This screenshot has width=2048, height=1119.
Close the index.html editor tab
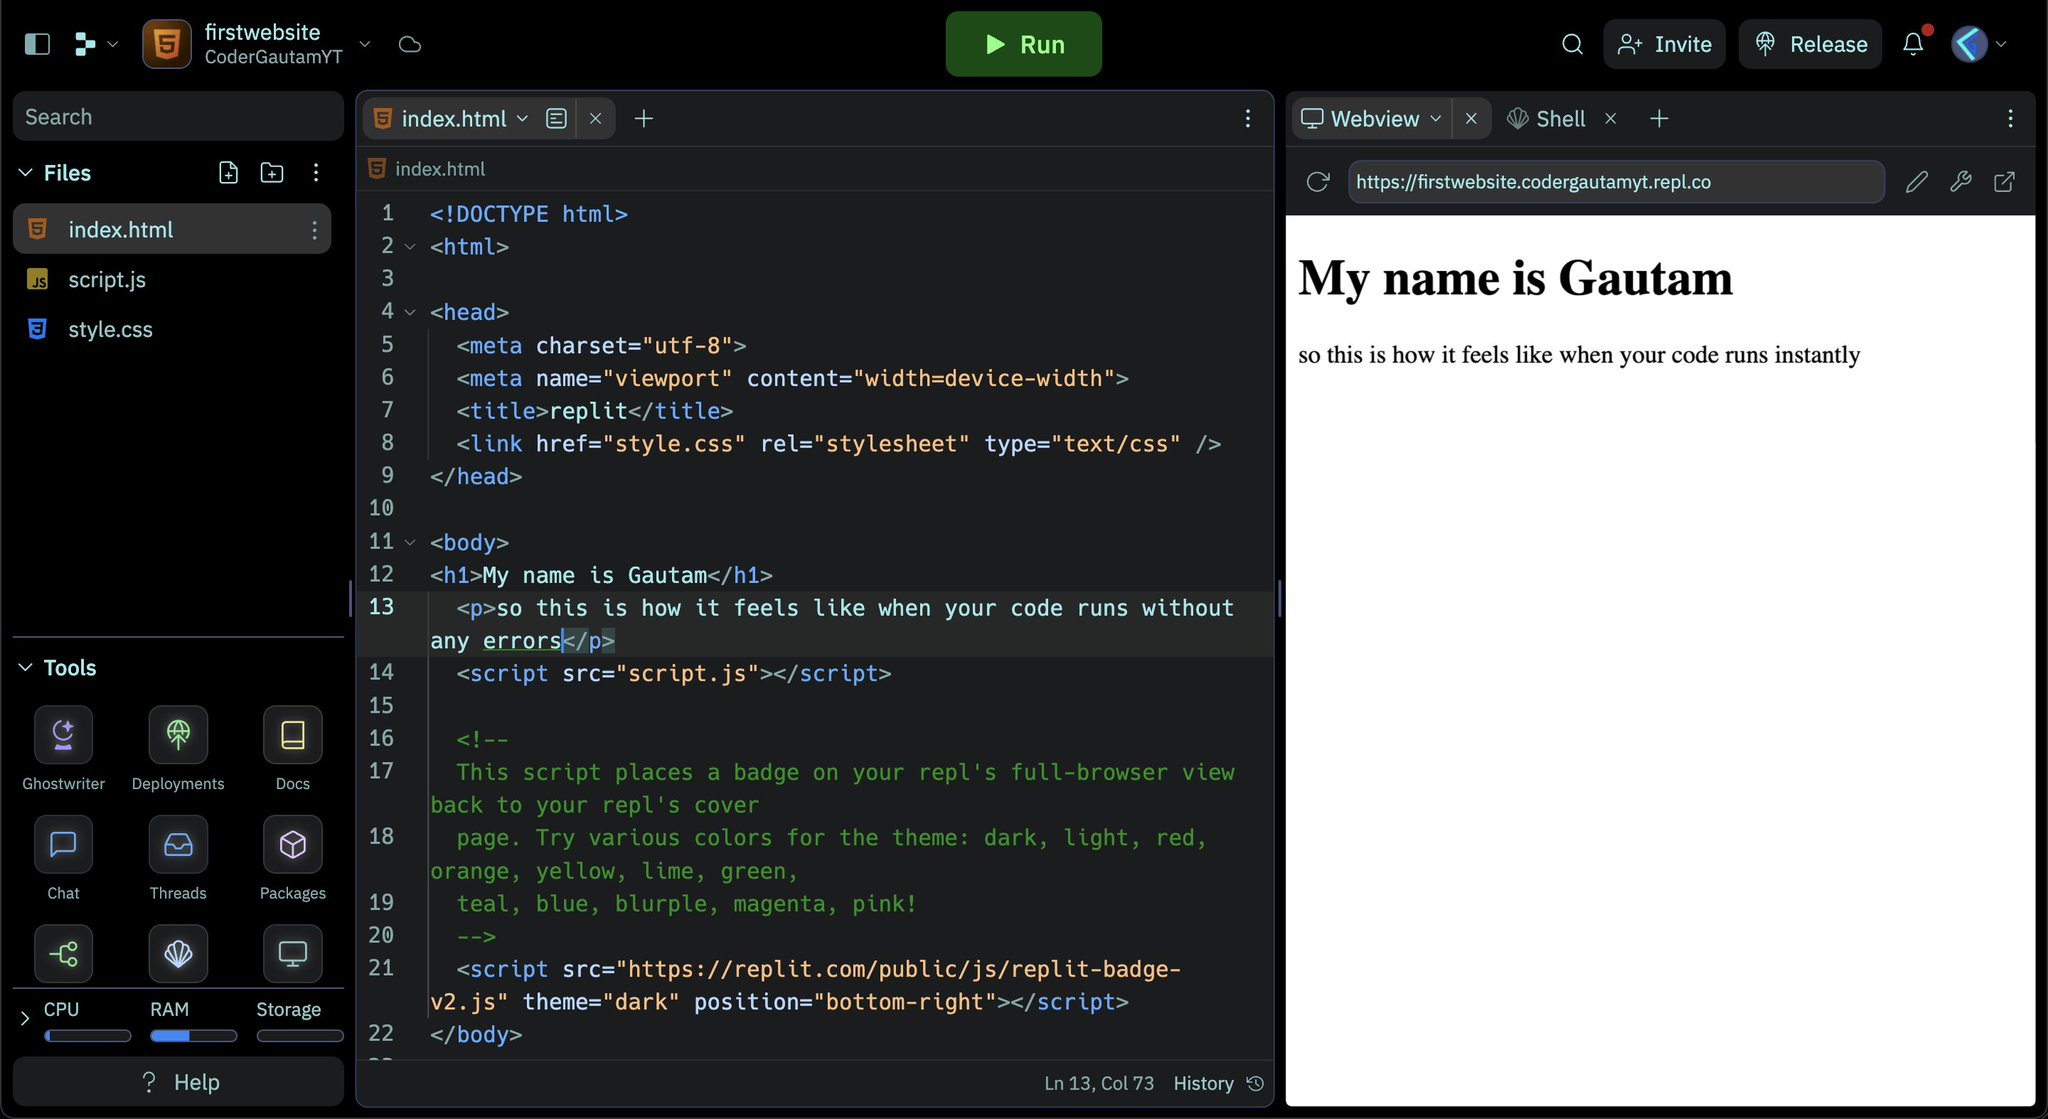click(x=596, y=119)
